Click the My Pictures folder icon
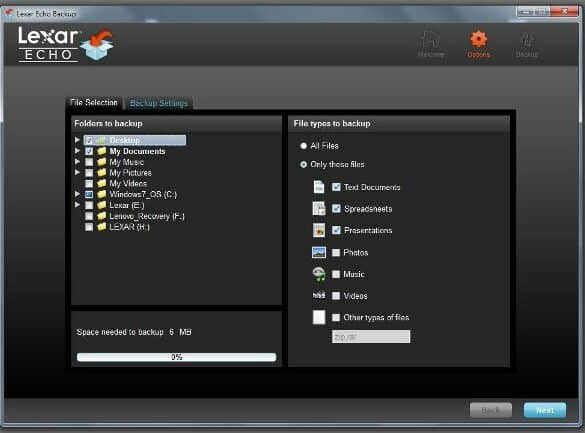 point(101,173)
